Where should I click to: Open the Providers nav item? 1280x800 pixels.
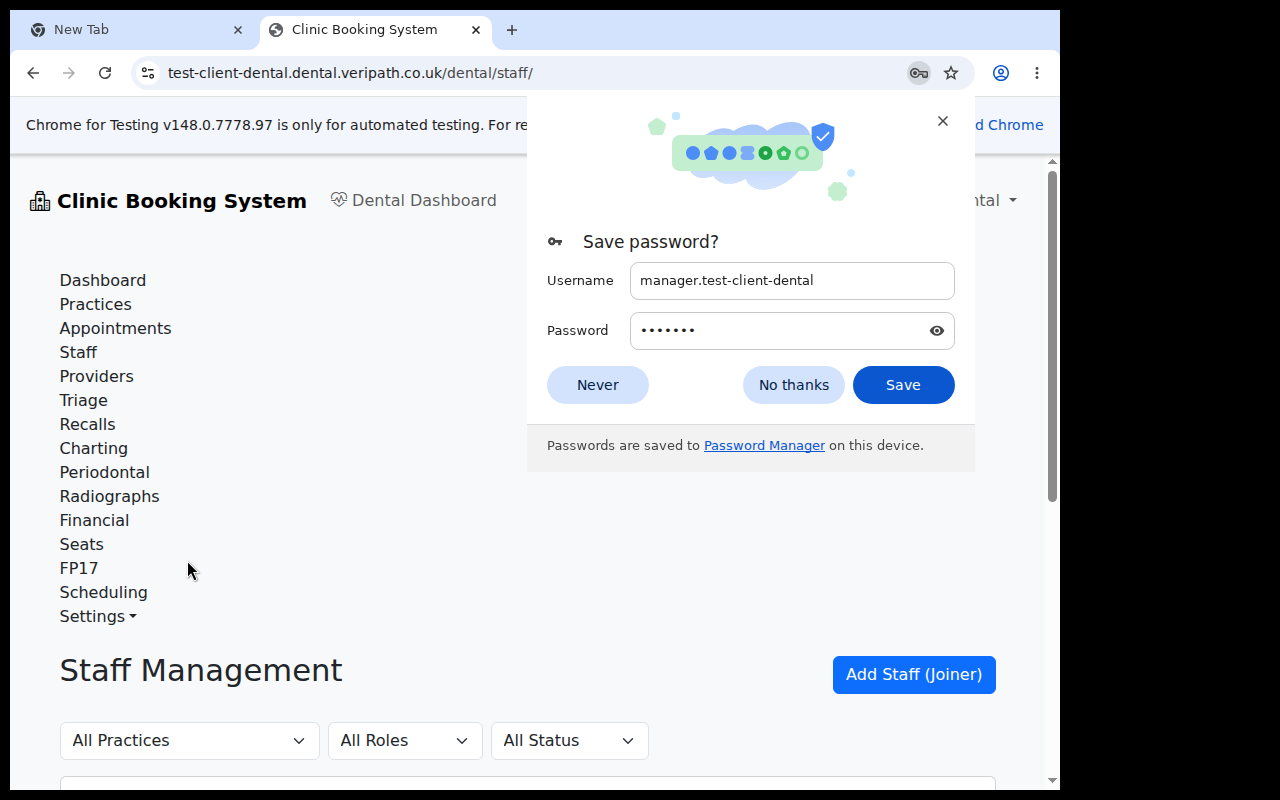(97, 376)
